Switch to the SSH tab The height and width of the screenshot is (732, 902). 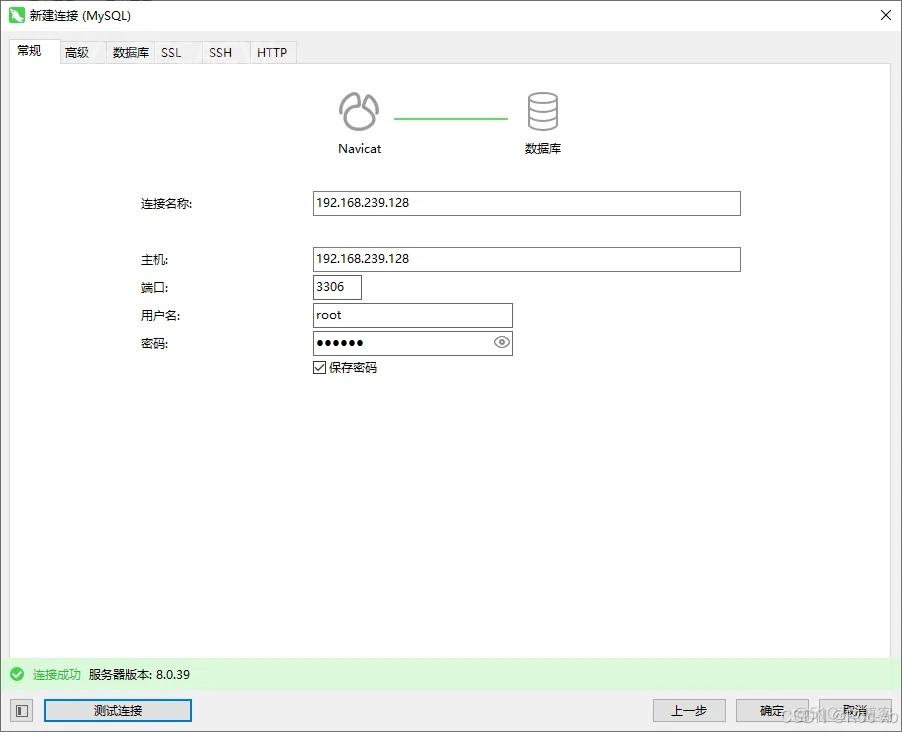click(220, 52)
